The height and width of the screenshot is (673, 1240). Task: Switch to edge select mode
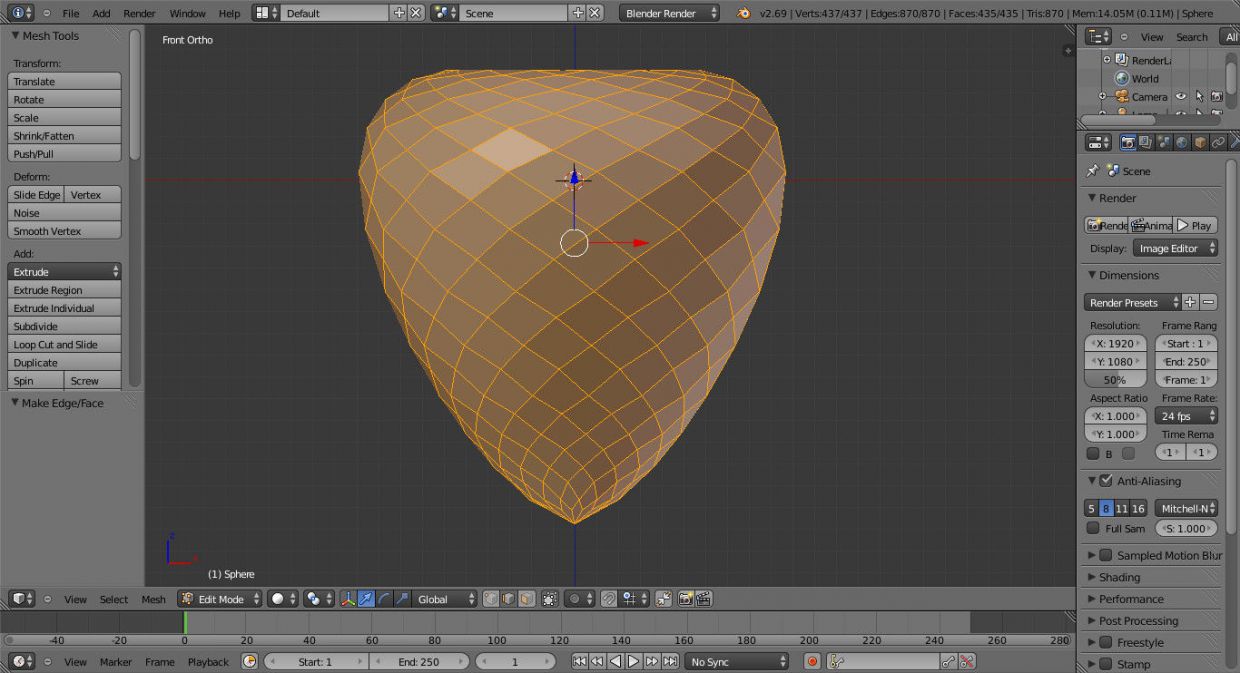pos(509,599)
